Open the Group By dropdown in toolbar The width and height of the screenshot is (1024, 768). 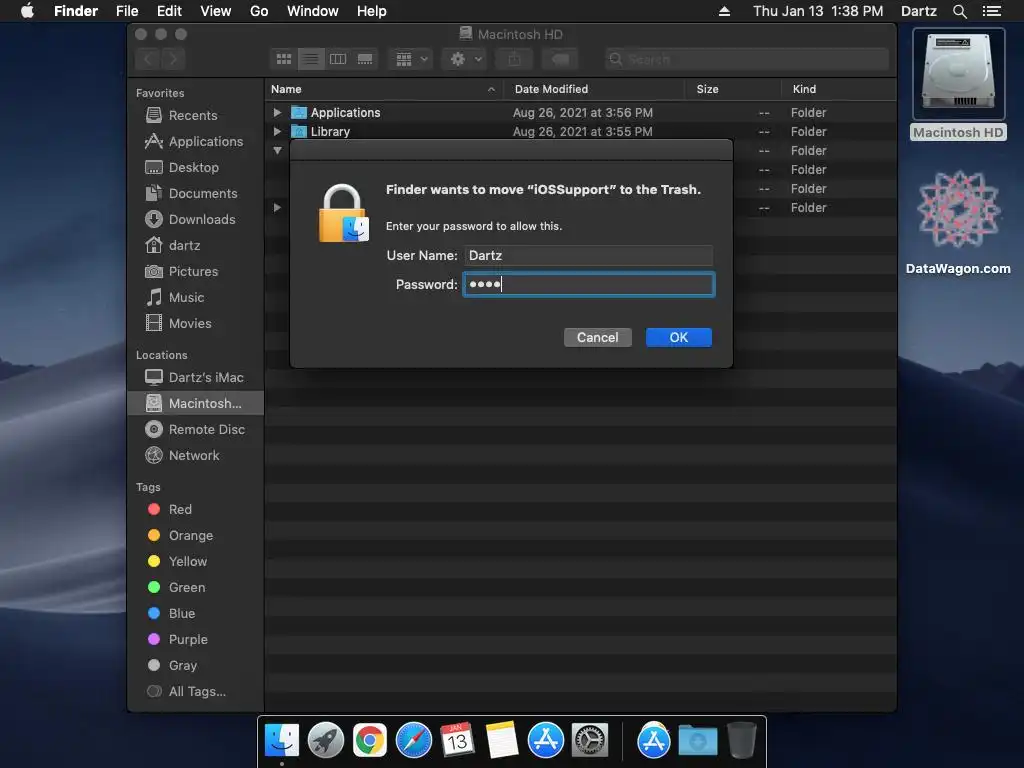tap(411, 59)
